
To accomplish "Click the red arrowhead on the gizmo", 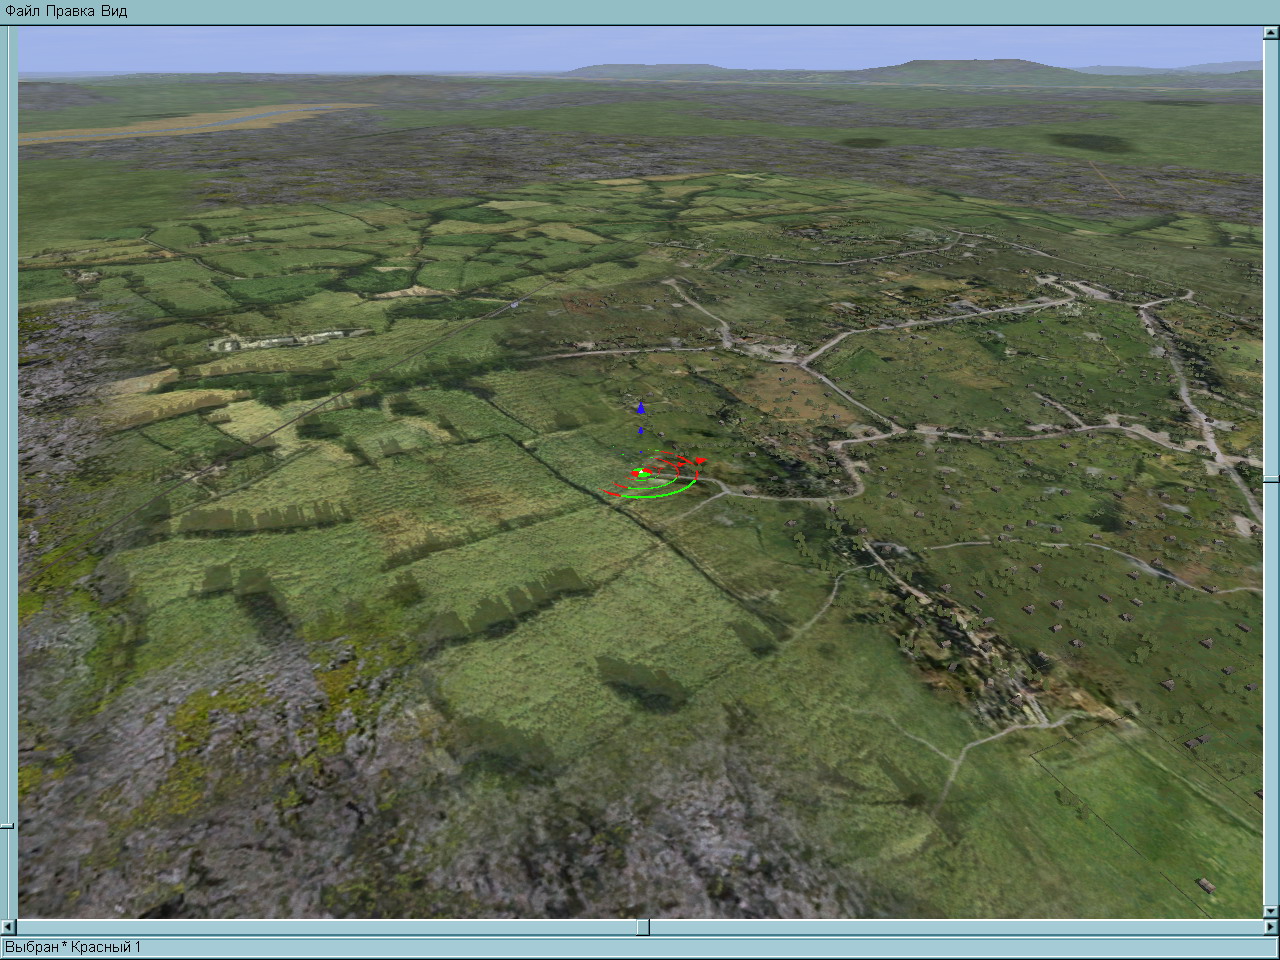I will pyautogui.click(x=700, y=460).
